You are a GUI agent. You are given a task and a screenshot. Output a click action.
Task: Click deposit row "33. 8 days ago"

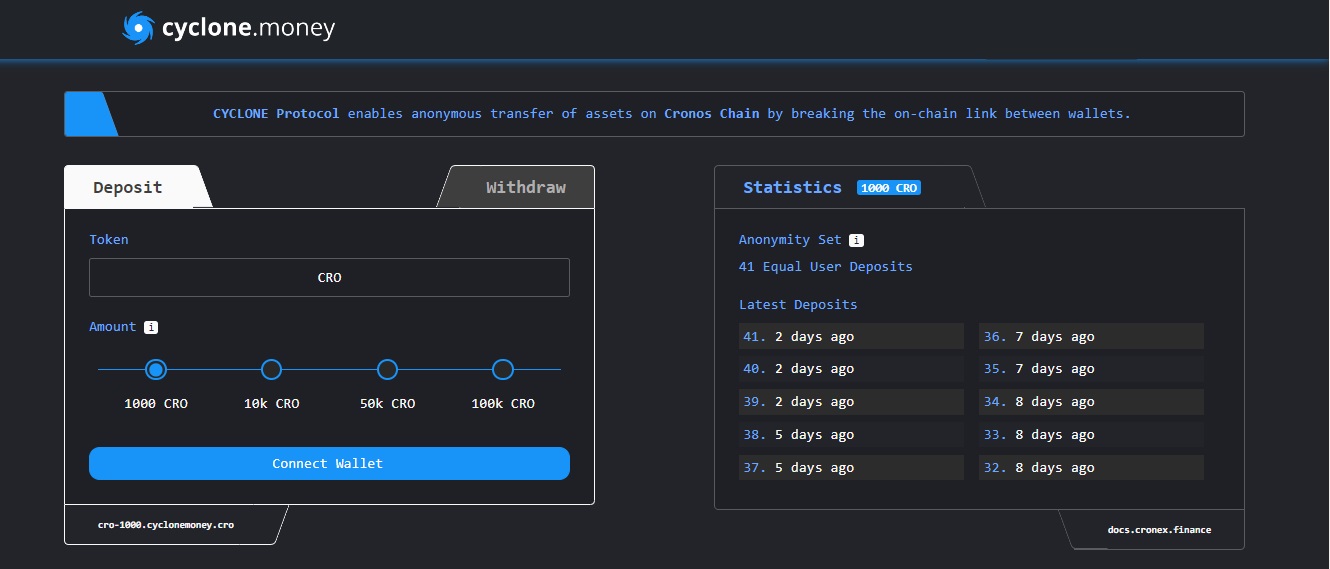point(1091,435)
